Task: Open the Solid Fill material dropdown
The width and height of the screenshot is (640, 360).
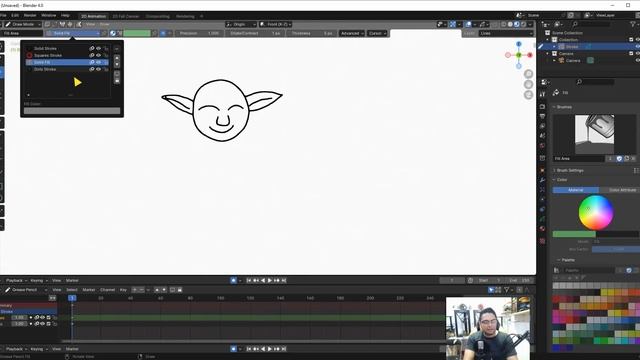Action: point(73,33)
